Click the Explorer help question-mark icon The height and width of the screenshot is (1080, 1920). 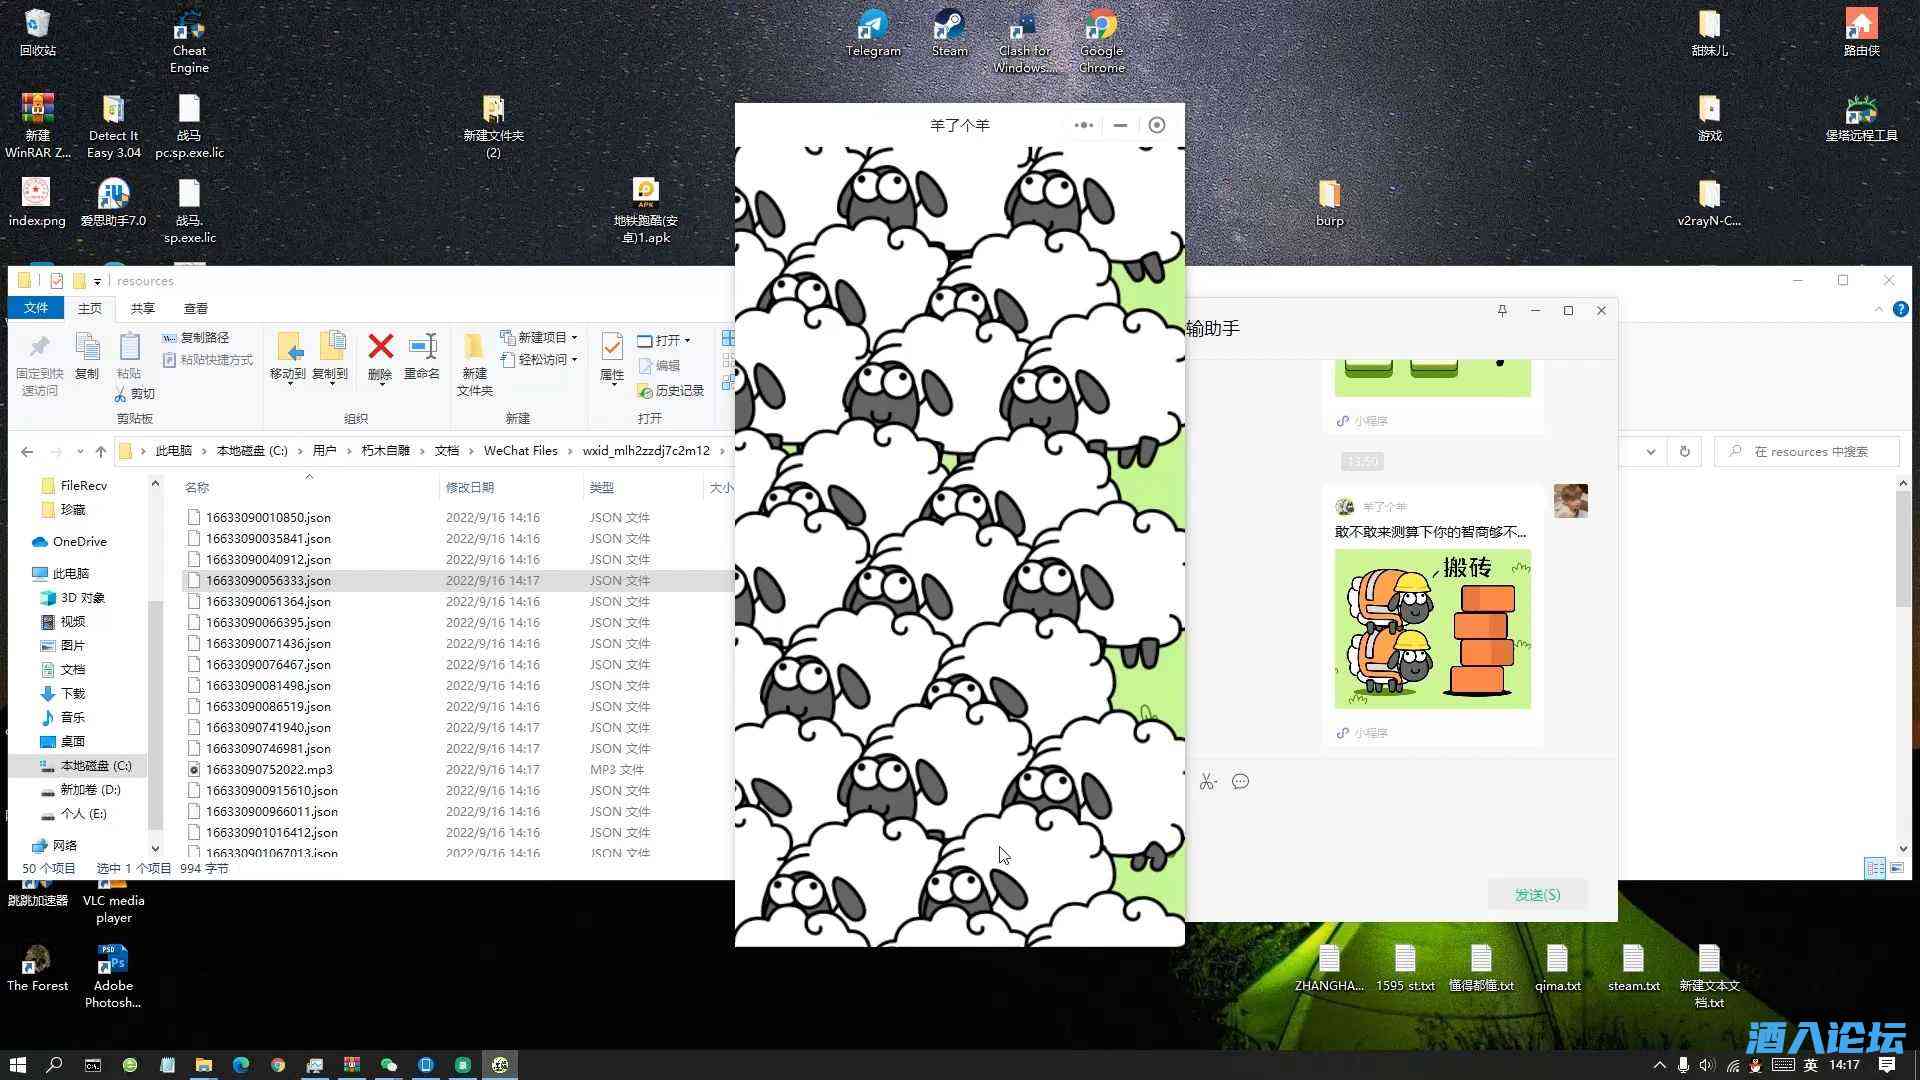pyautogui.click(x=1901, y=310)
